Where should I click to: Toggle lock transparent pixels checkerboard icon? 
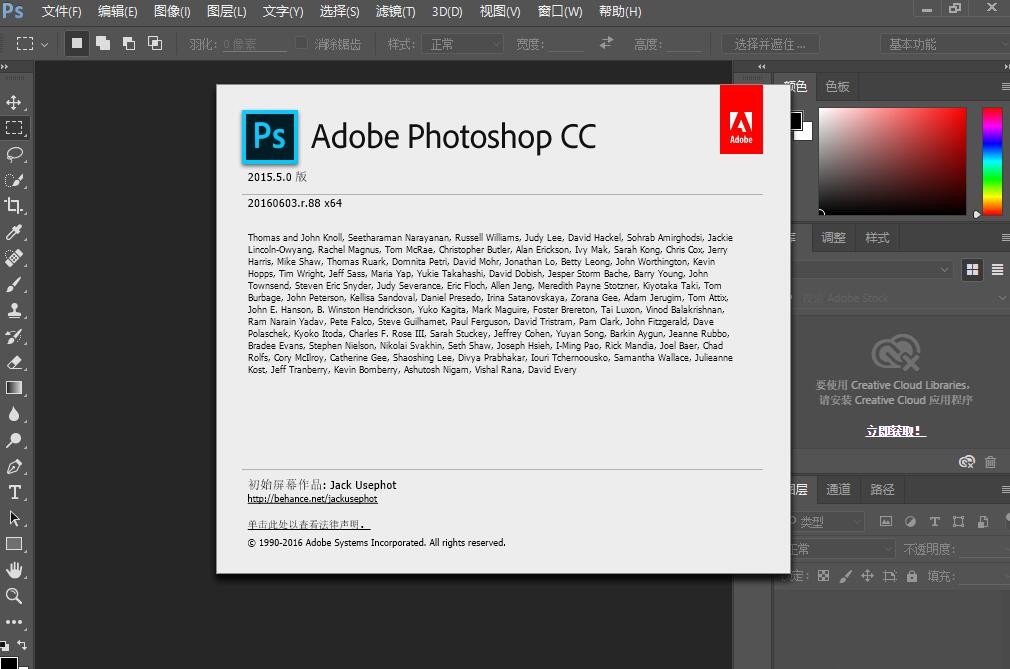point(823,576)
